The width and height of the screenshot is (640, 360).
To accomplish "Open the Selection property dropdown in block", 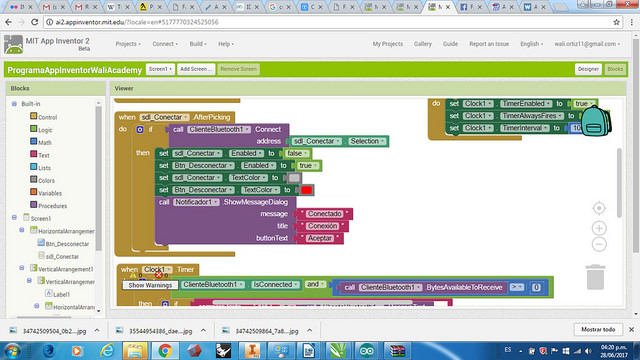I will pyautogui.click(x=367, y=141).
